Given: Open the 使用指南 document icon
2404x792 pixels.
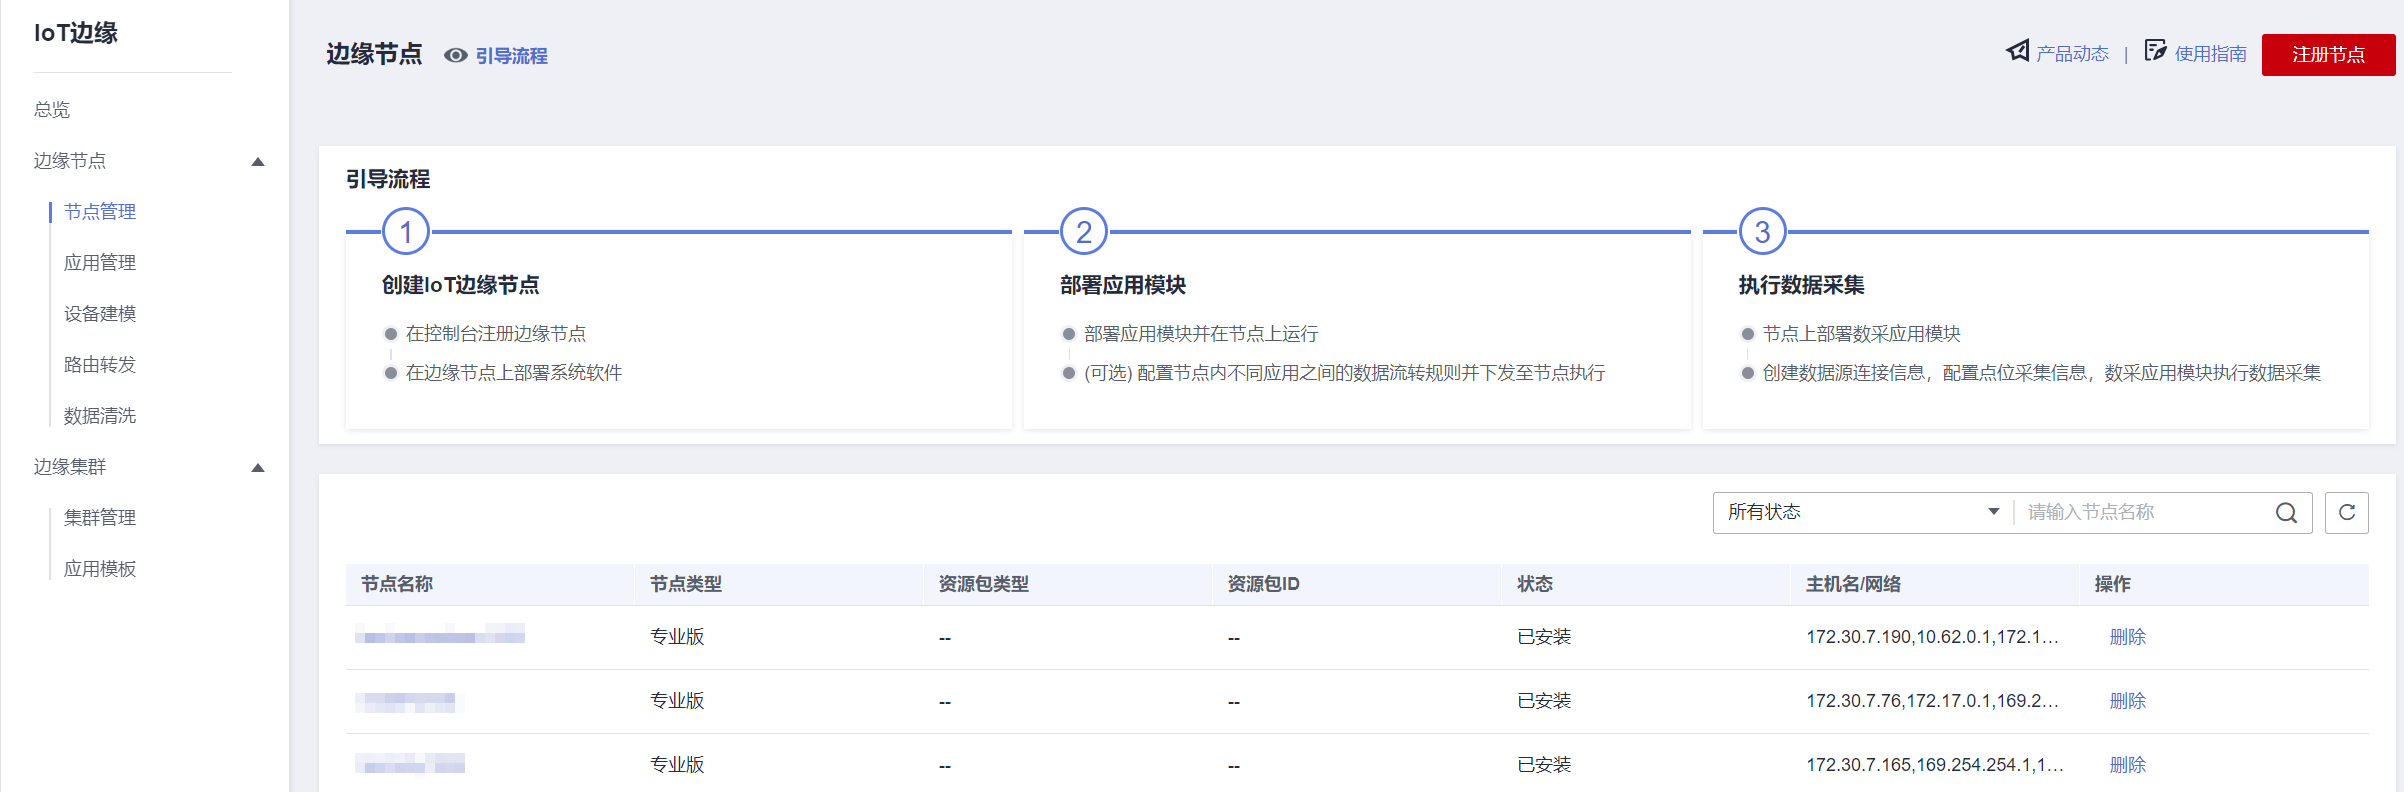Looking at the screenshot, I should point(2156,51).
